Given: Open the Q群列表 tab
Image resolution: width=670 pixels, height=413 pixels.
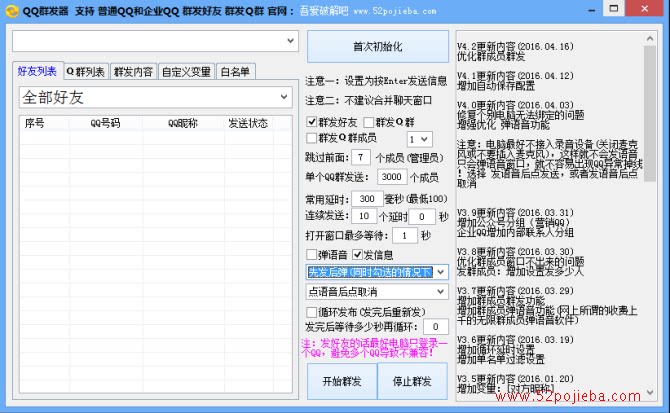Looking at the screenshot, I should (85, 72).
